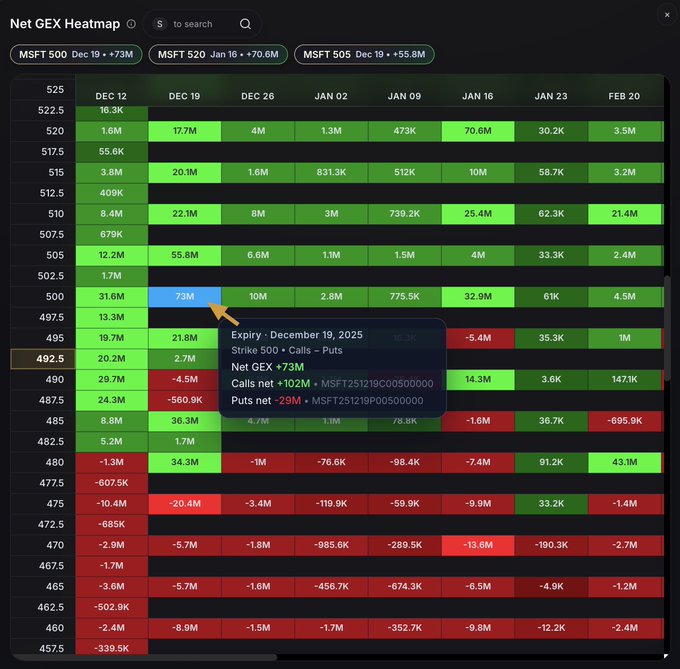This screenshot has width=680, height=669.
Task: Click the magnifier search icon
Action: 245,24
